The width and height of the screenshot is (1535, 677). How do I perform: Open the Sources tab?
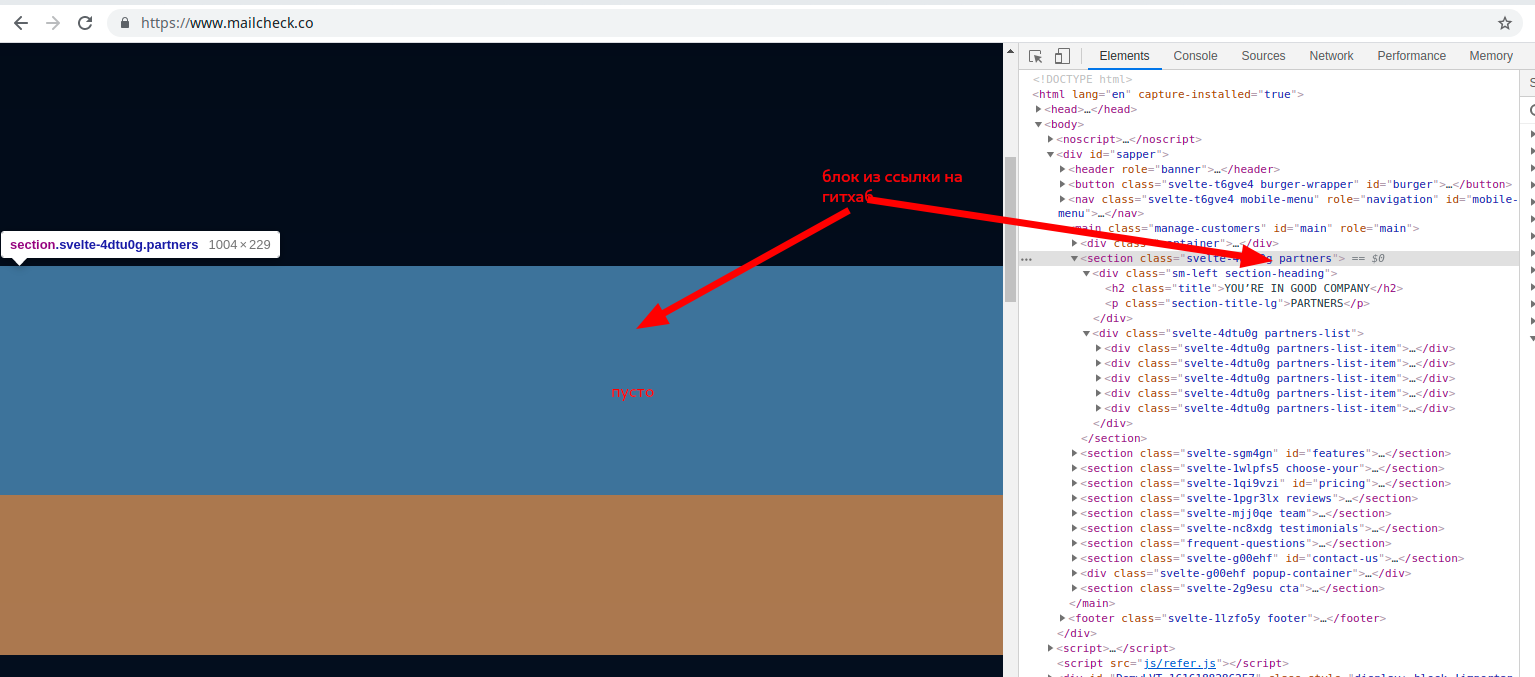pos(1263,56)
